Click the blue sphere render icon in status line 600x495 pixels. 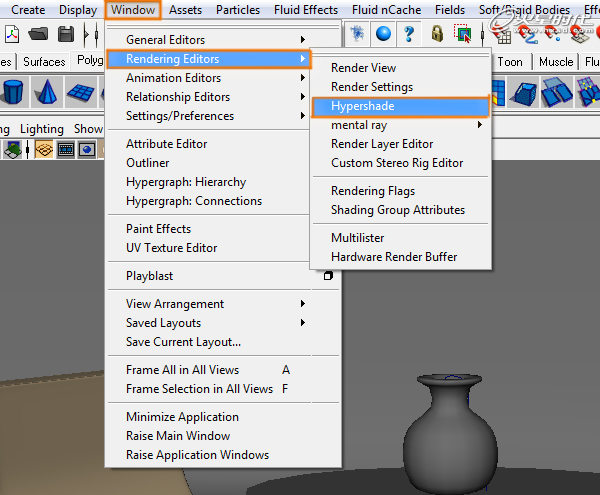383,34
